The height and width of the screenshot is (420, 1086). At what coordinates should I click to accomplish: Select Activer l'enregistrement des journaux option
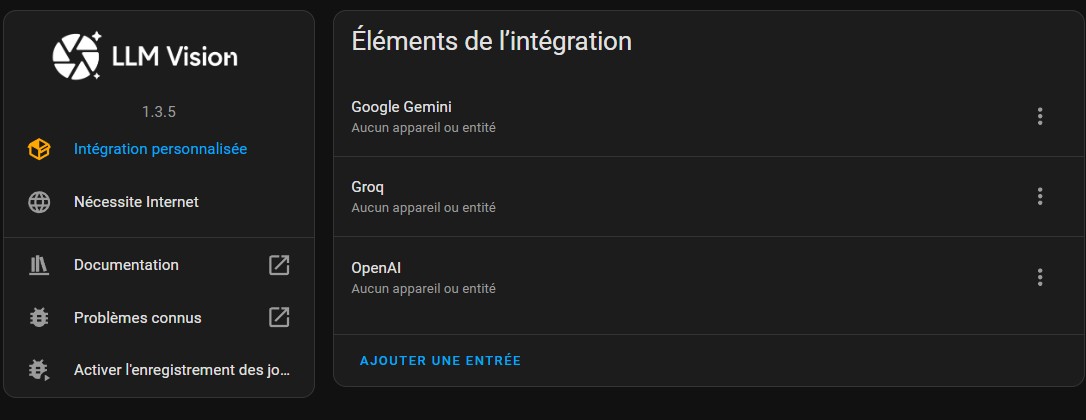[x=181, y=370]
